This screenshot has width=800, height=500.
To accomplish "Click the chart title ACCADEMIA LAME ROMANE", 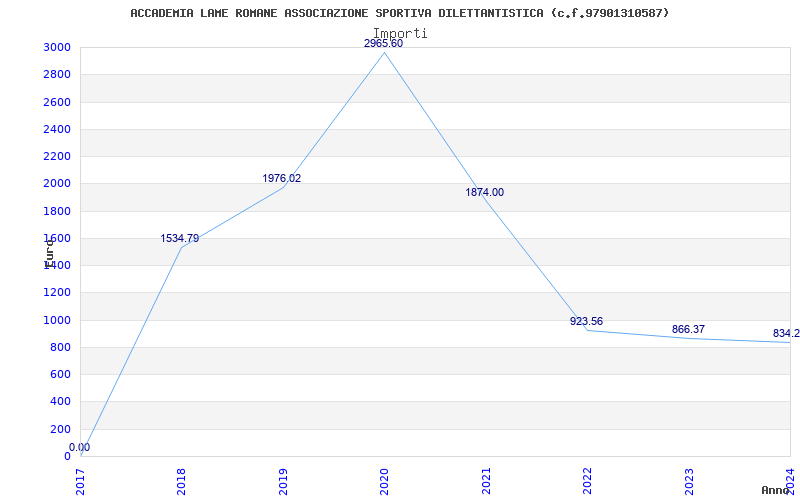I will tap(399, 13).
